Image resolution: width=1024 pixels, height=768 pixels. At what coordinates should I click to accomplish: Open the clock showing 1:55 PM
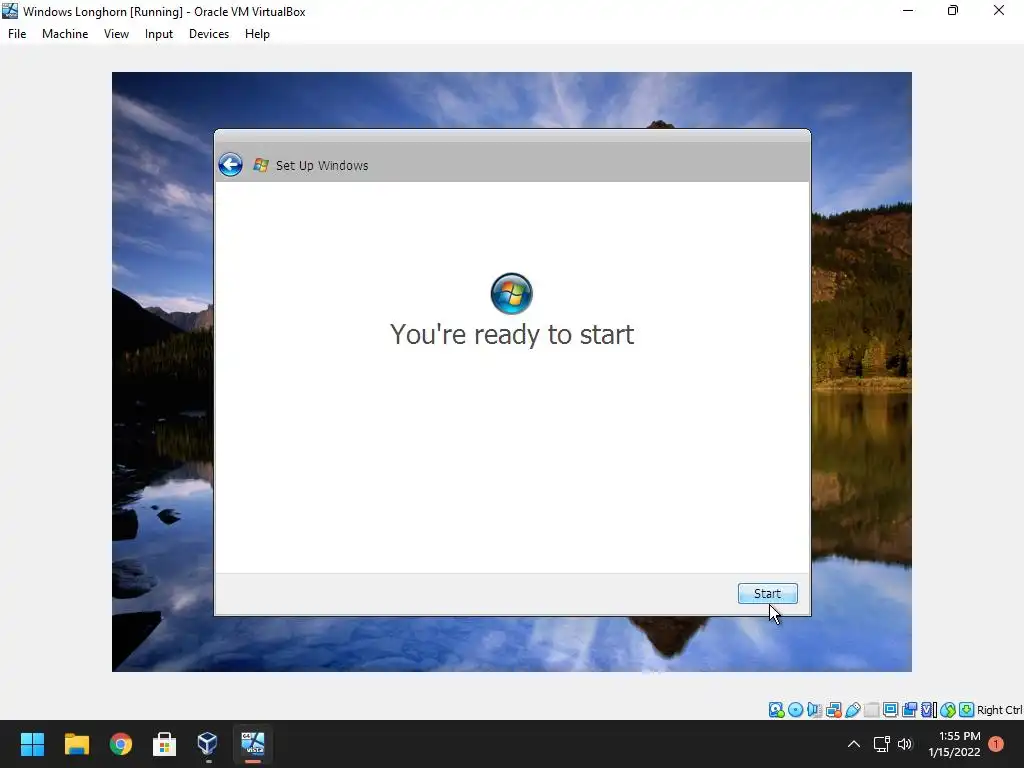(954, 744)
